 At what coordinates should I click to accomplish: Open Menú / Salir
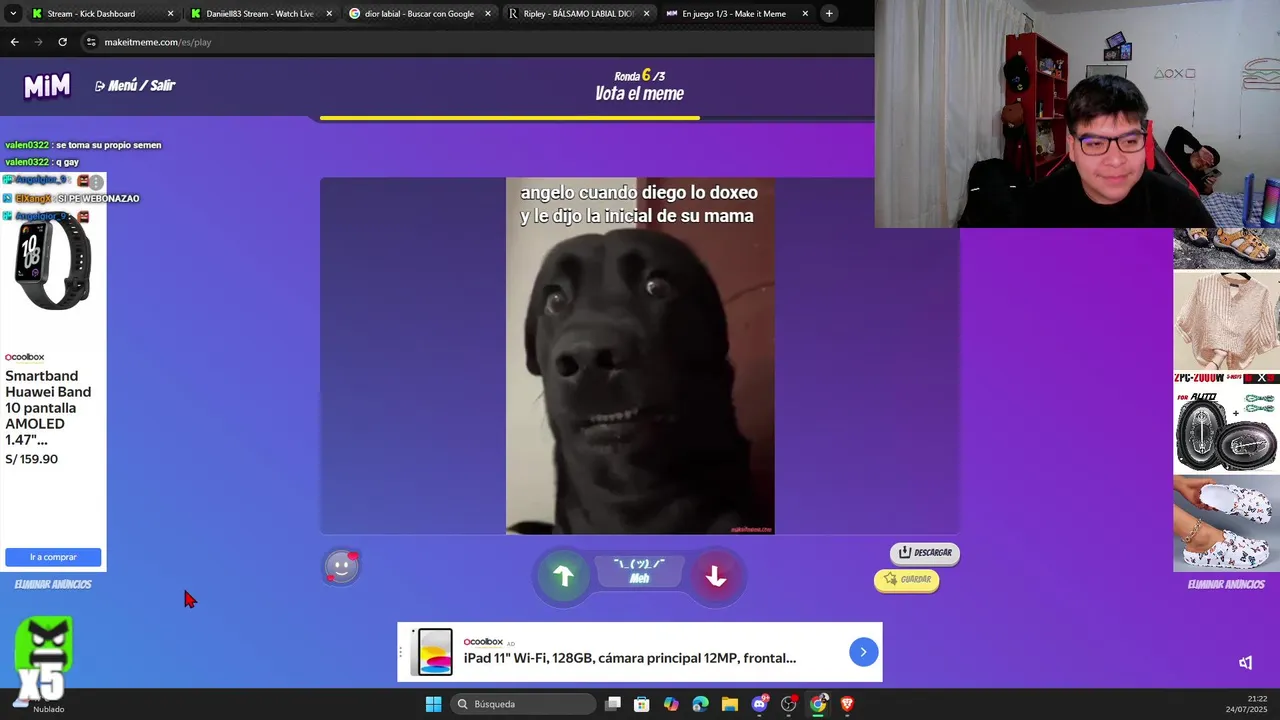click(135, 86)
